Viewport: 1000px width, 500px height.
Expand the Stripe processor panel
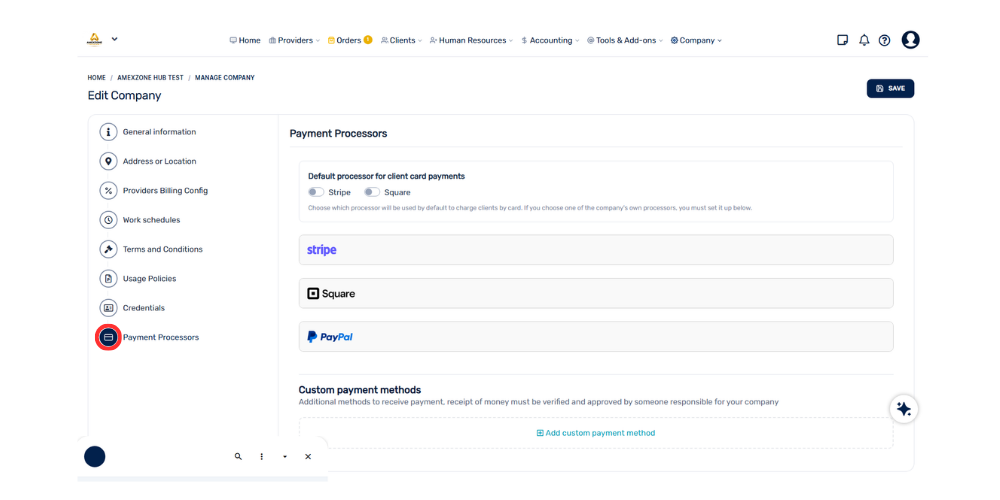click(596, 250)
